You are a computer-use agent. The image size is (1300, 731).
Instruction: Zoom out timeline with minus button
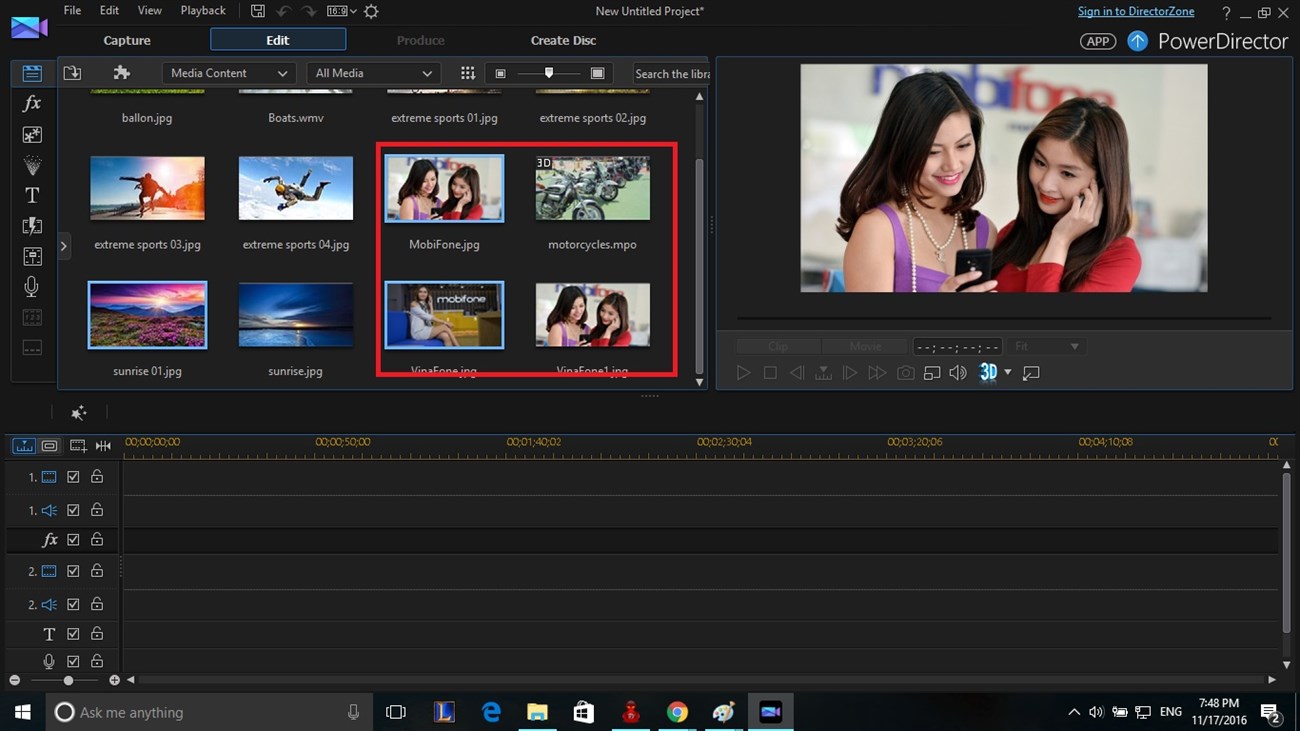pyautogui.click(x=14, y=680)
